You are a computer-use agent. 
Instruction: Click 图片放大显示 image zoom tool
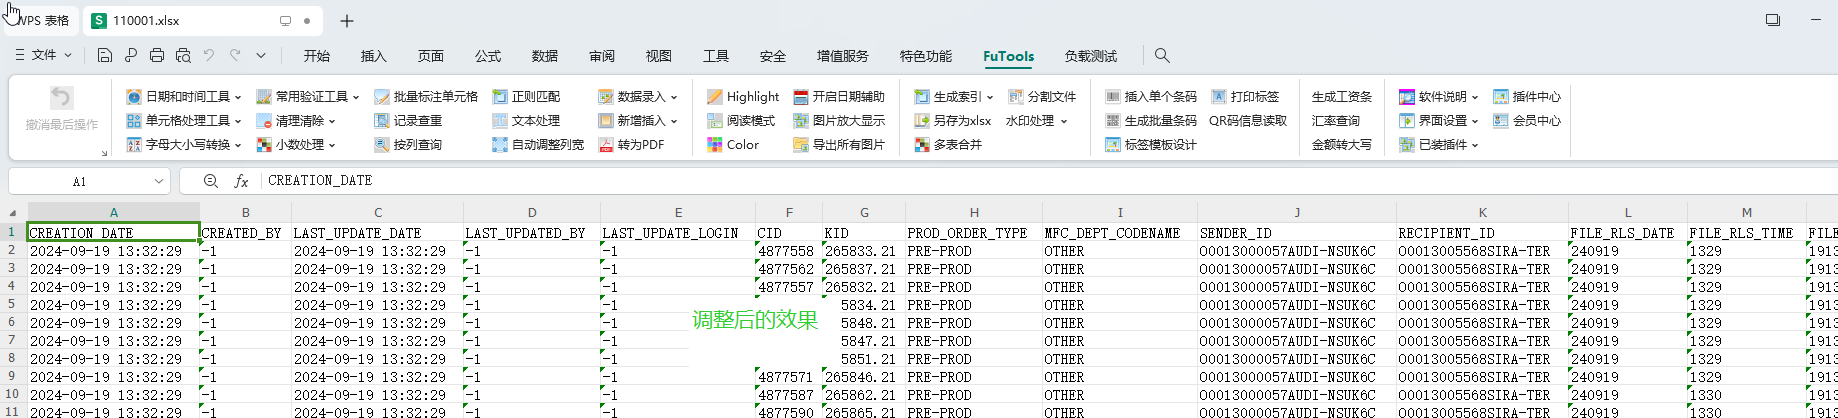click(839, 121)
